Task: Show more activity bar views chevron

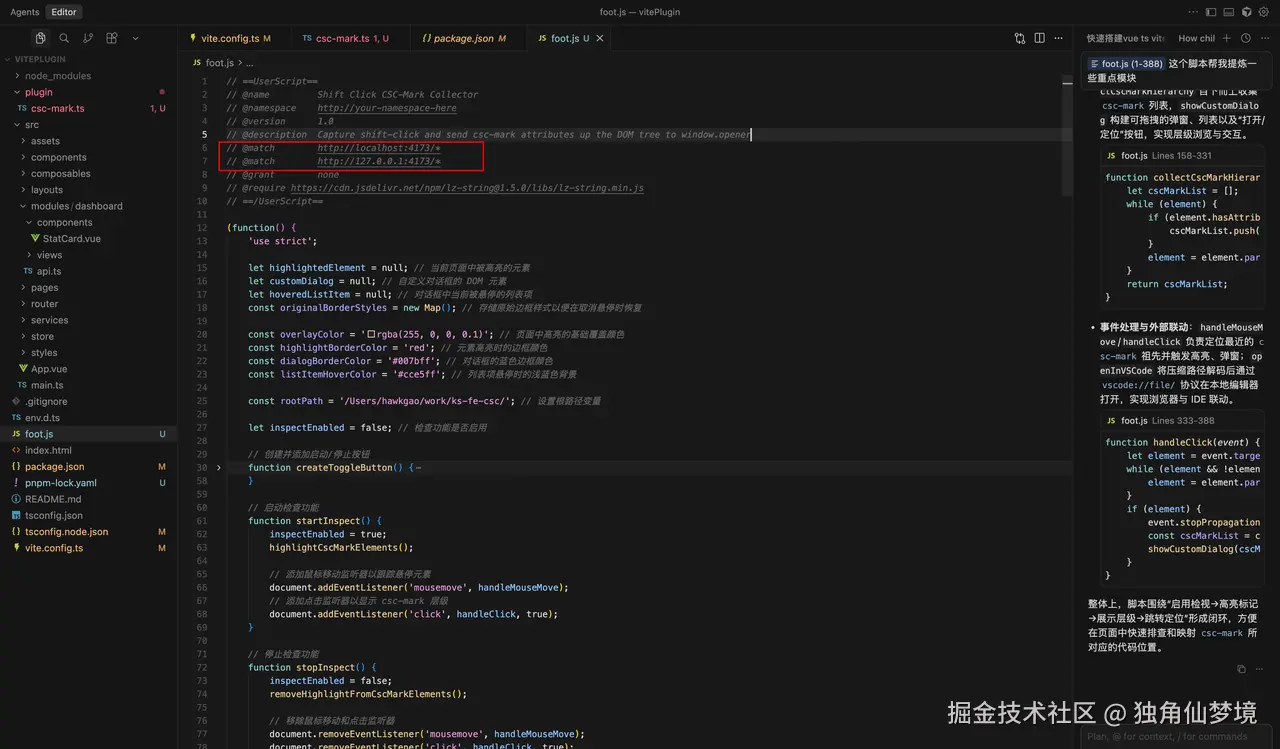Action: [x=135, y=38]
